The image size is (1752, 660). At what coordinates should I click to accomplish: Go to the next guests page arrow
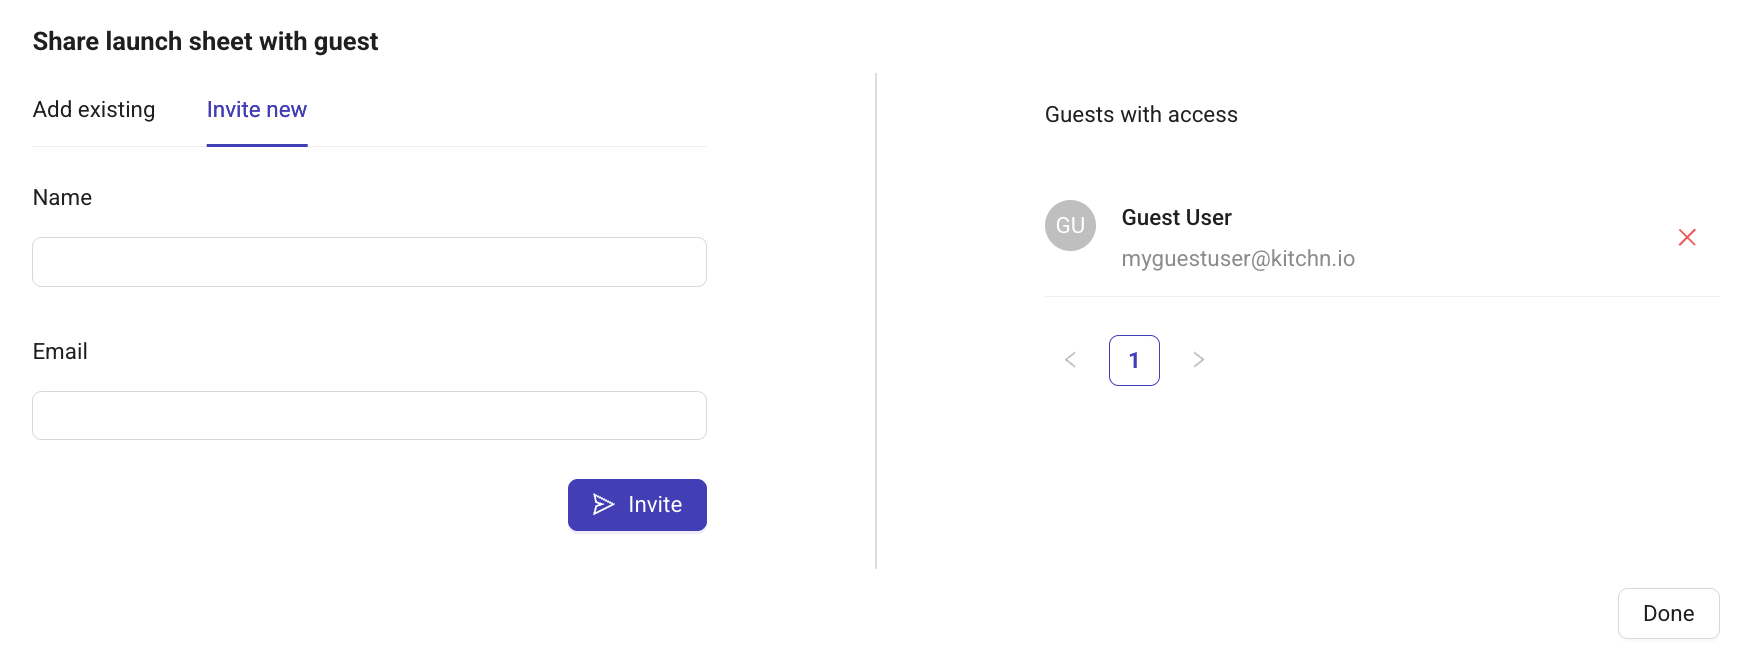coord(1198,360)
